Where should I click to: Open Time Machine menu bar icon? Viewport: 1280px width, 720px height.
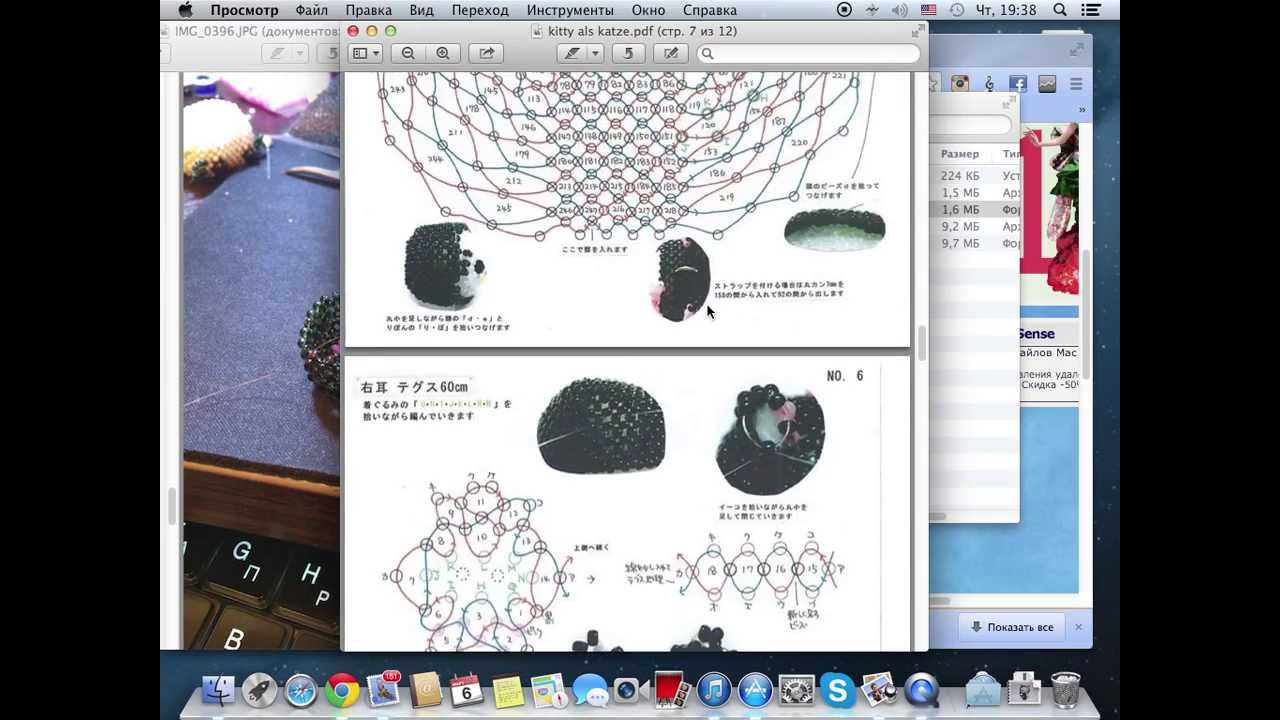pos(957,10)
